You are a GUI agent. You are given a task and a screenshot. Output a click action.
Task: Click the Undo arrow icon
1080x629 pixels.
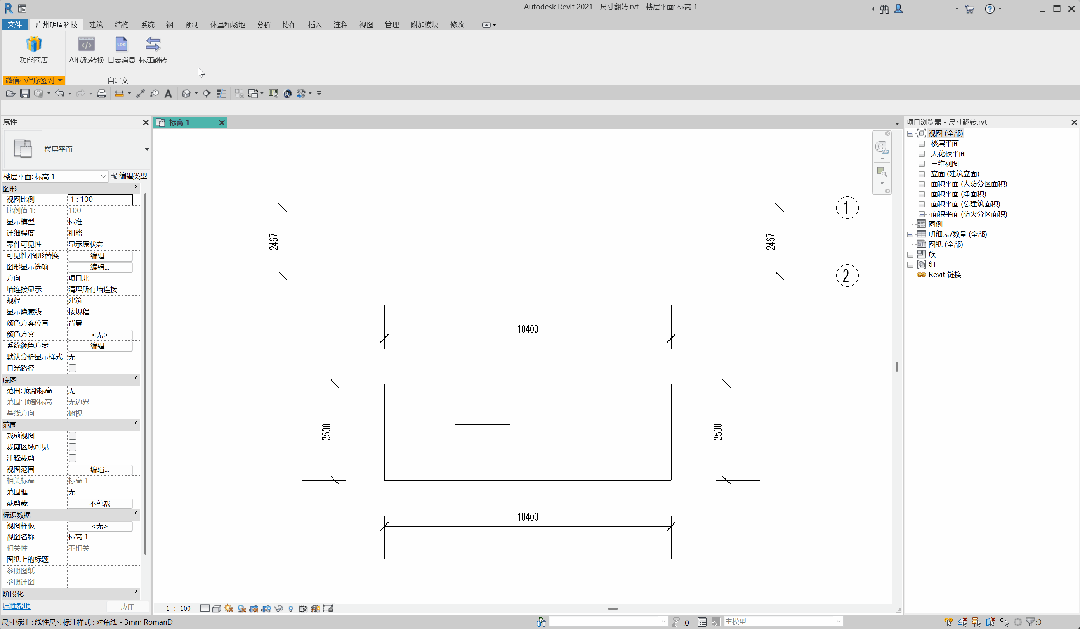click(60, 94)
